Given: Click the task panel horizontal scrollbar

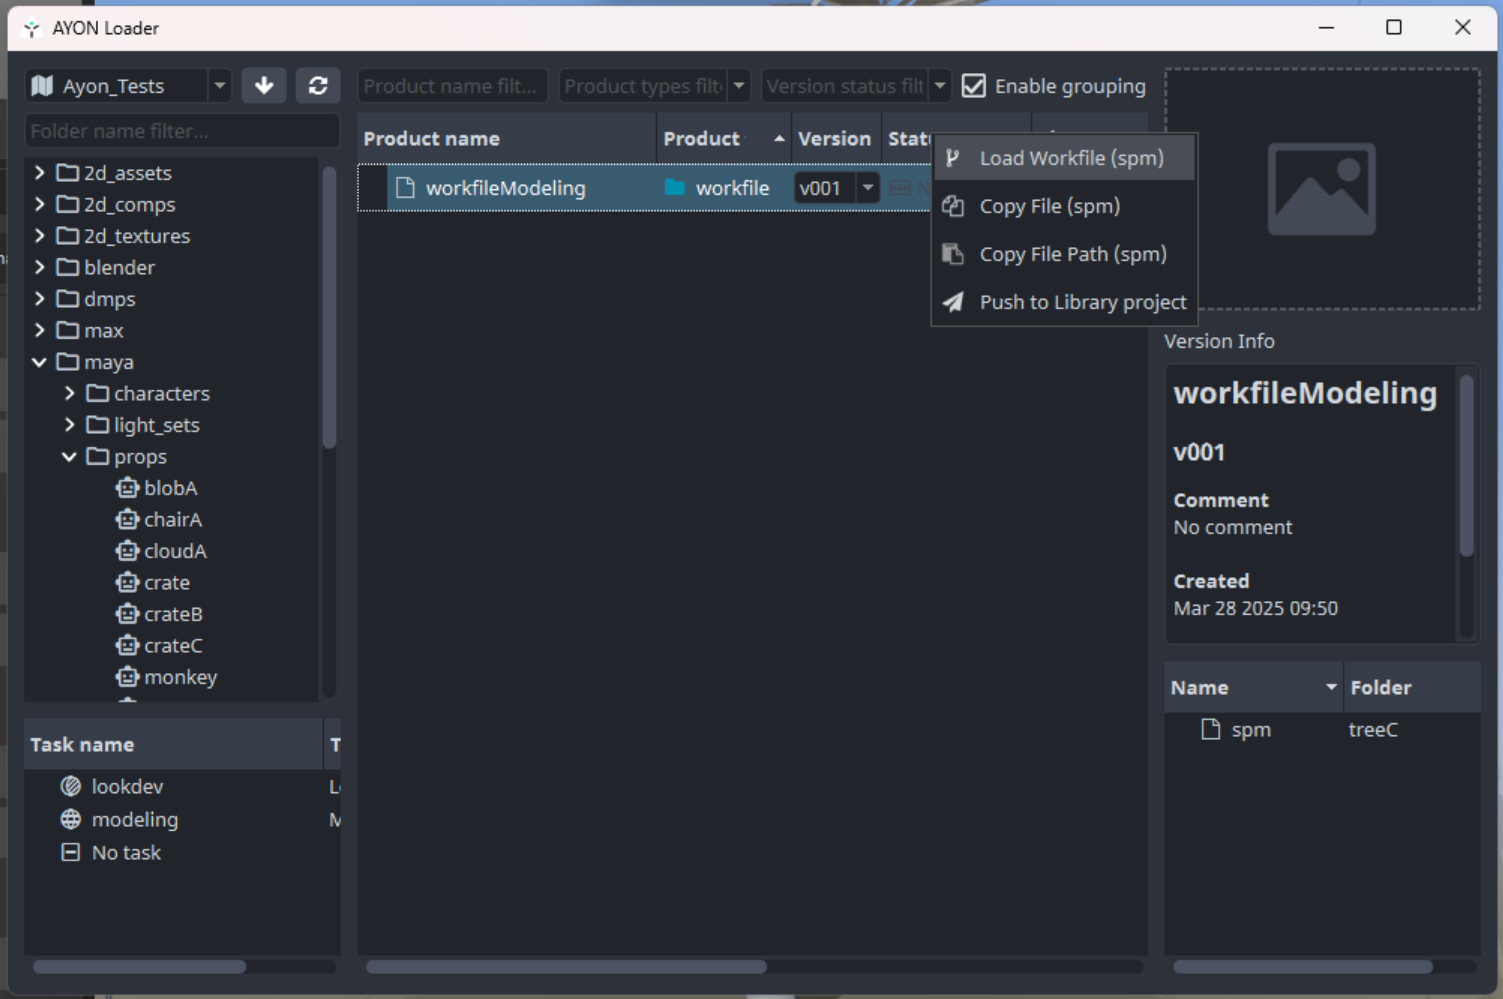Looking at the screenshot, I should click(140, 967).
